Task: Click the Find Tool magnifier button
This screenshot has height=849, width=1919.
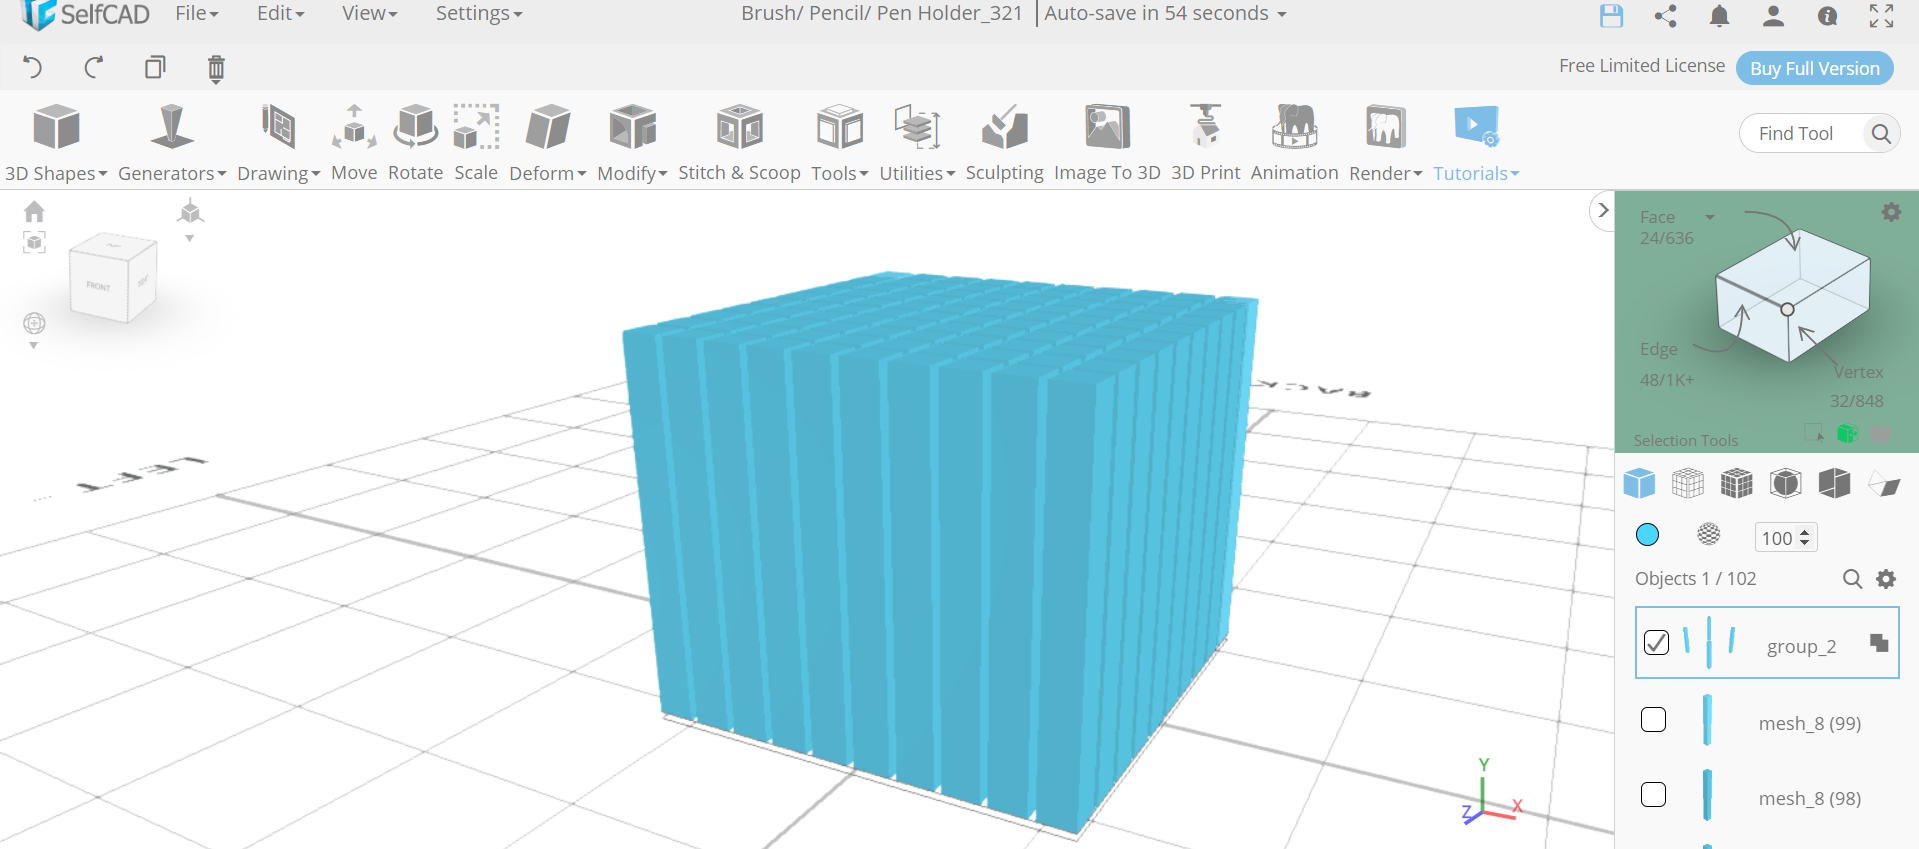Action: [x=1881, y=133]
